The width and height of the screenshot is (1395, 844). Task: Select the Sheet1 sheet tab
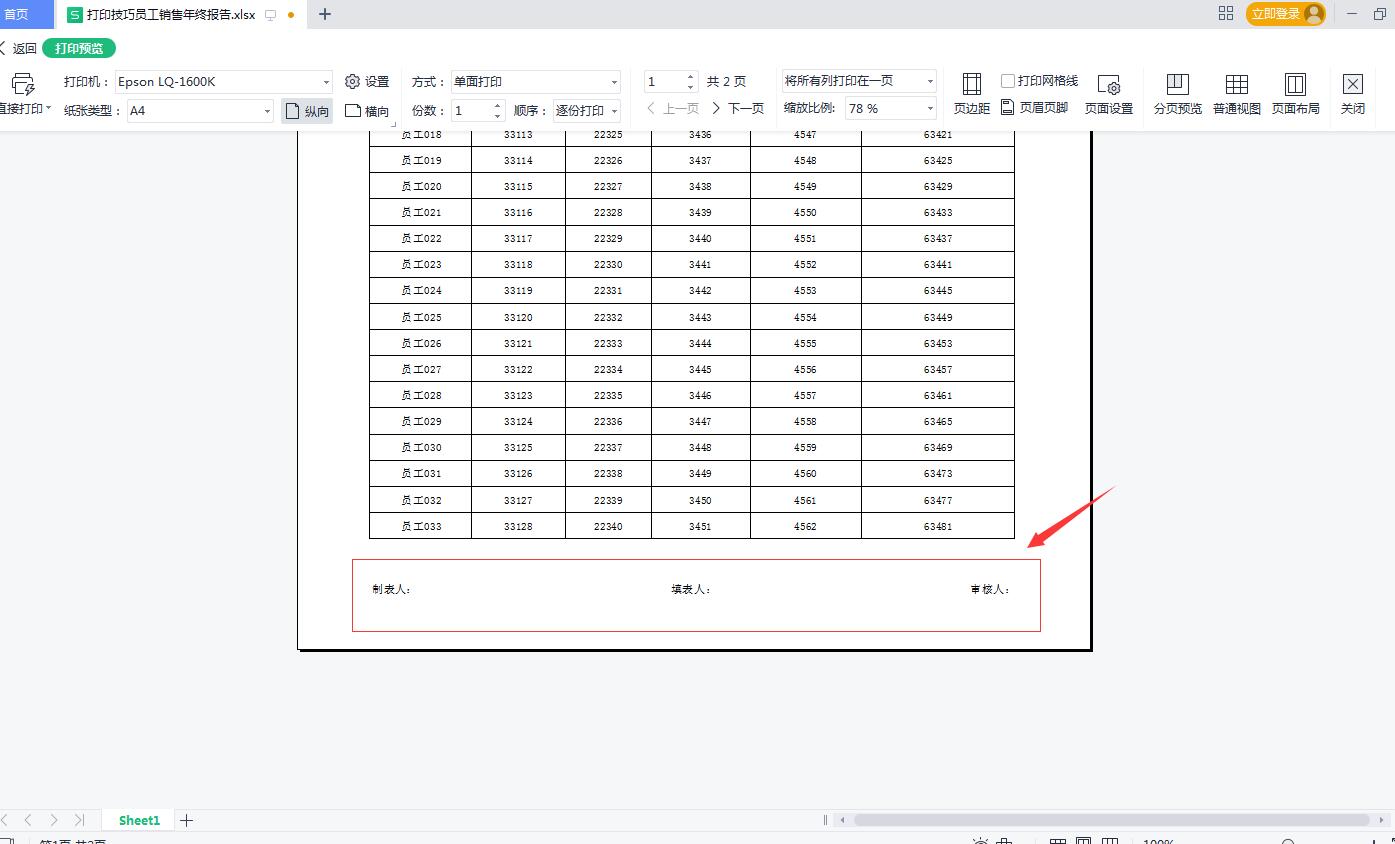[139, 820]
